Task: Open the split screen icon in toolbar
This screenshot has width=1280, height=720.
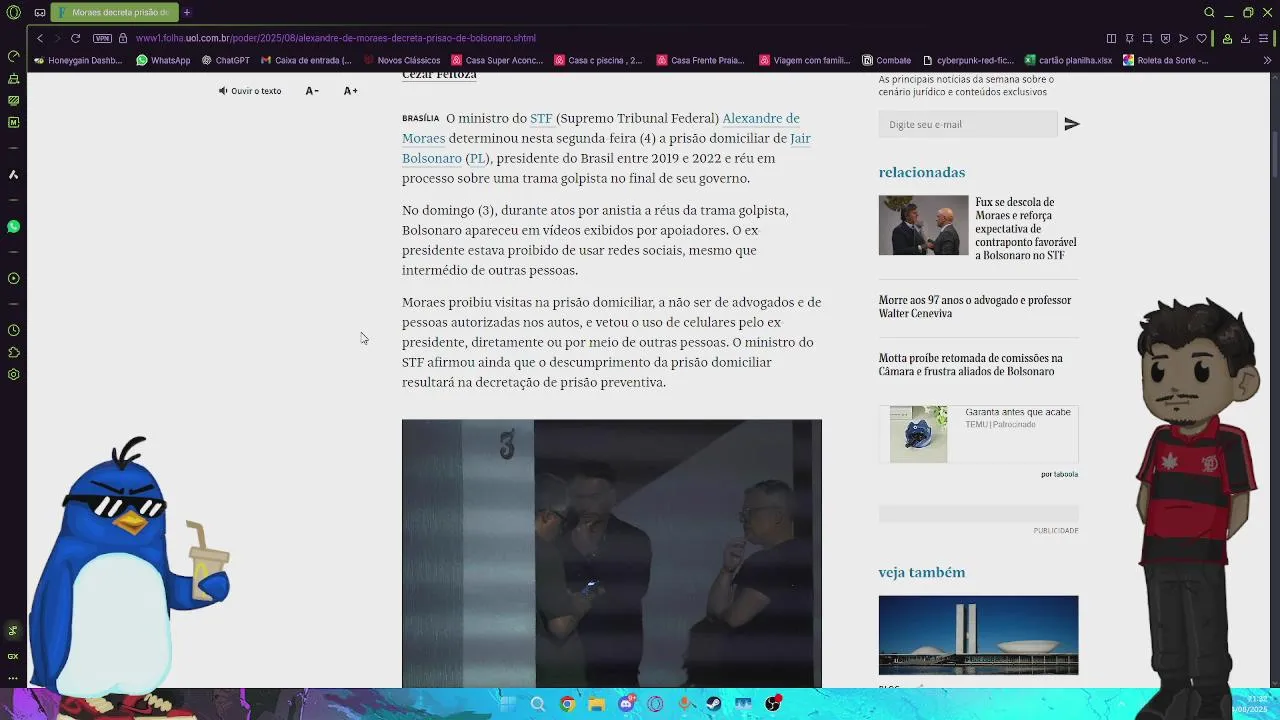Action: (1111, 38)
